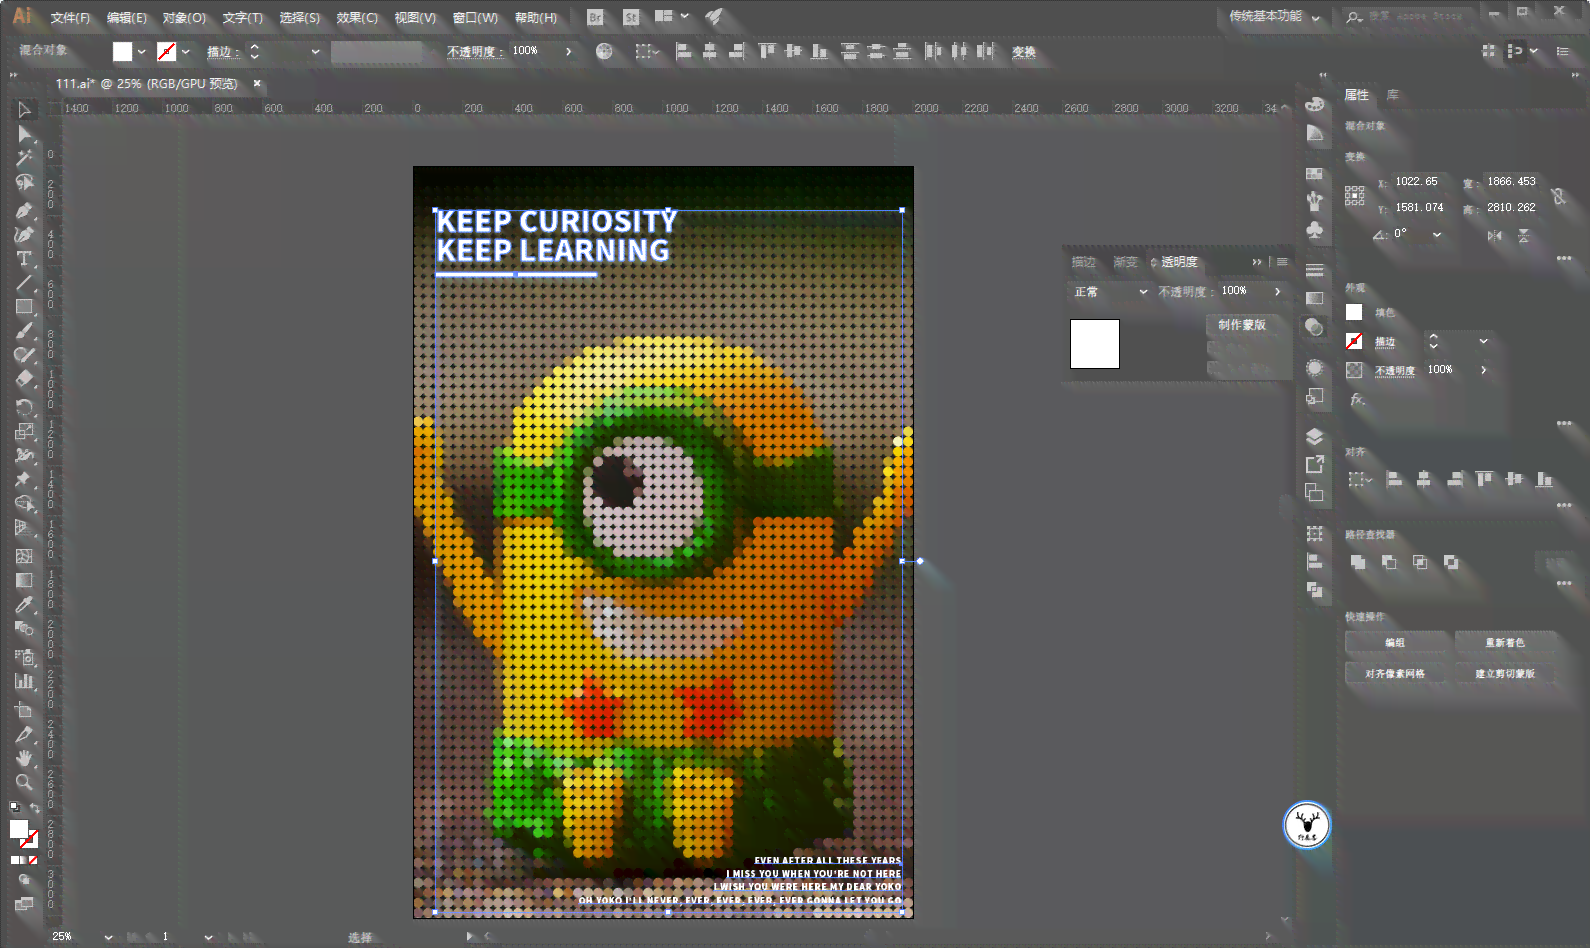Open Adobe Stock (St) icon
The width and height of the screenshot is (1590, 948).
tap(631, 17)
